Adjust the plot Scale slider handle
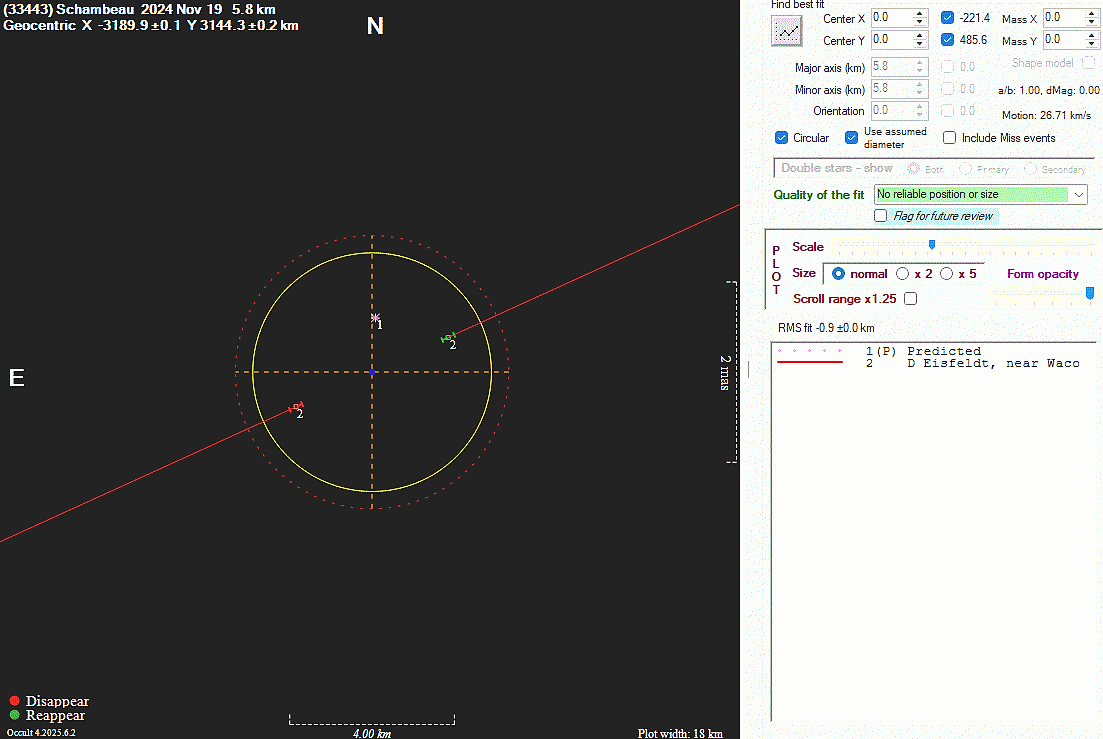1103x739 pixels. [x=932, y=245]
